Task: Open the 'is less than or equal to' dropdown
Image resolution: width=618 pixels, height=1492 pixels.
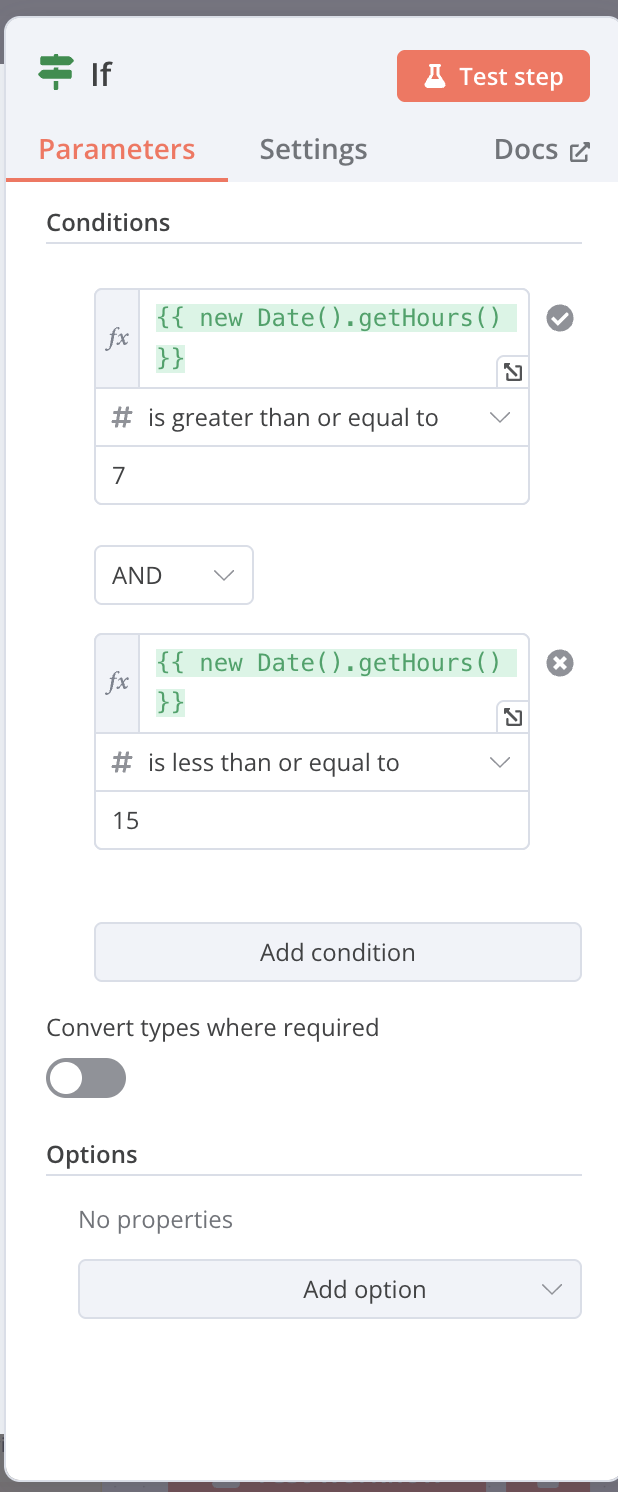Action: (x=312, y=763)
